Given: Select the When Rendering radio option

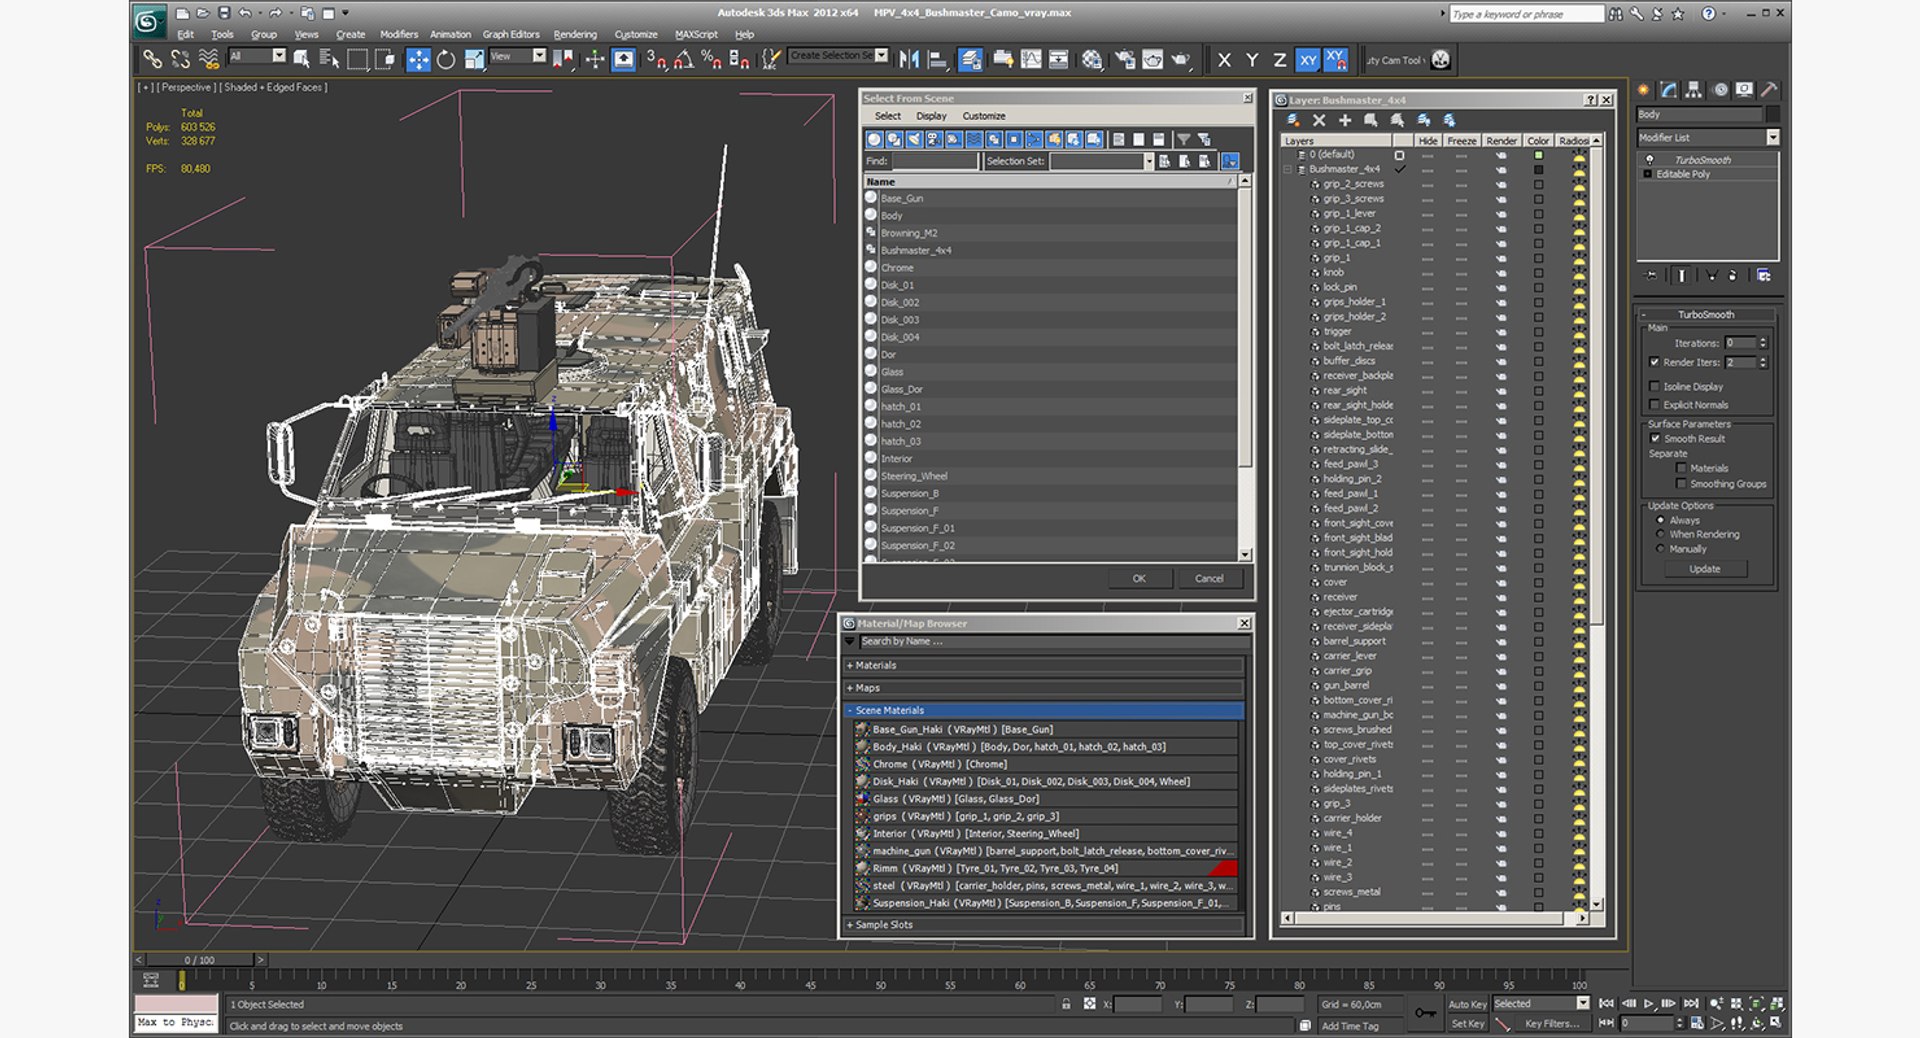Looking at the screenshot, I should click(1661, 535).
